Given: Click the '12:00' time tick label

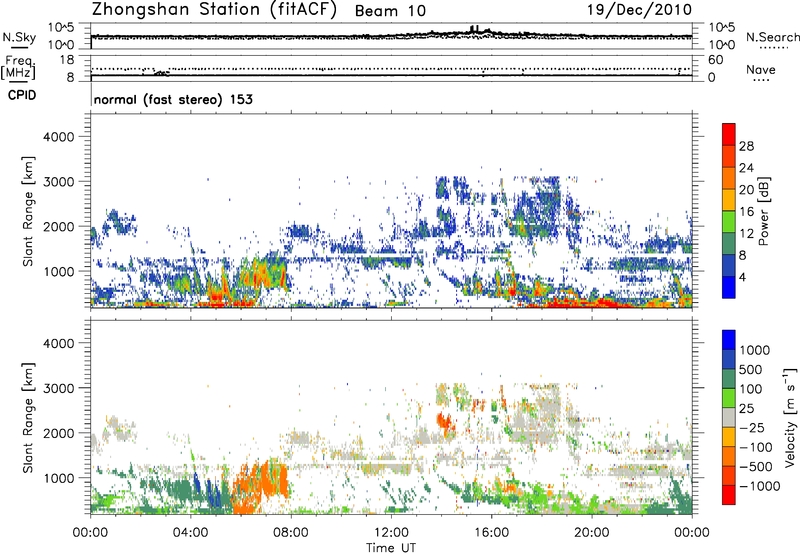Looking at the screenshot, I should 391,533.
